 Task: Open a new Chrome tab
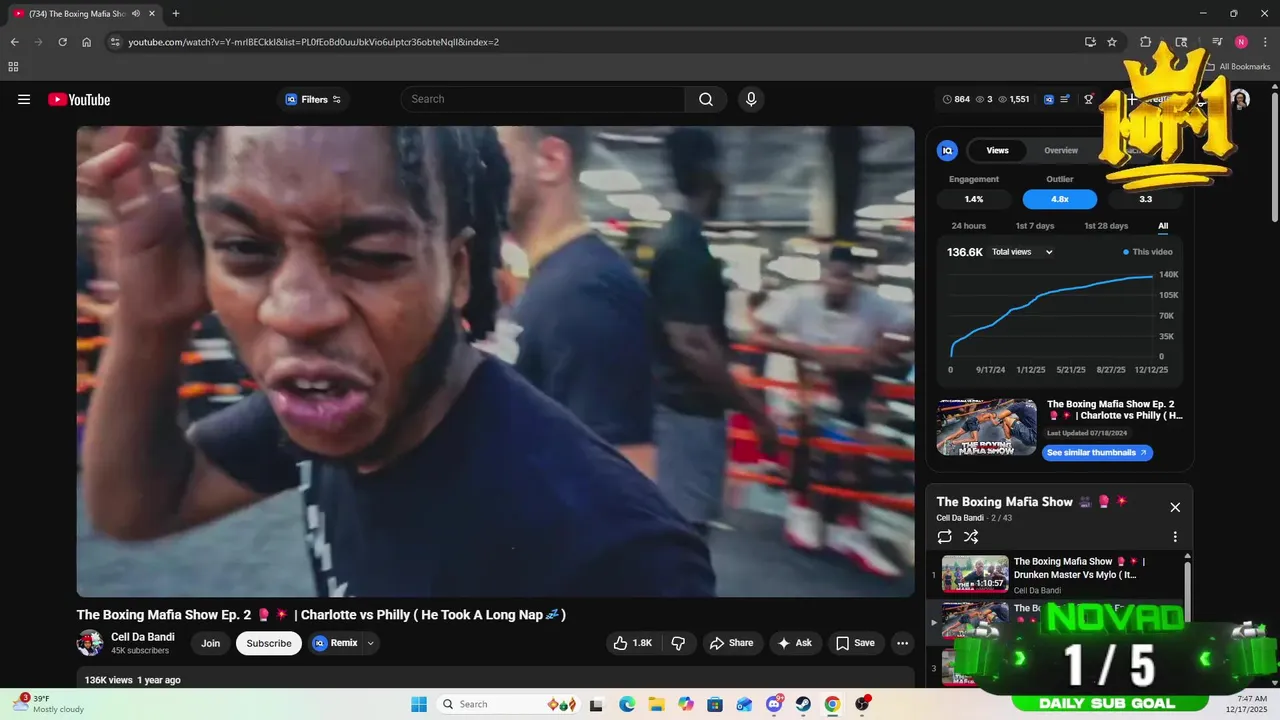coord(176,13)
